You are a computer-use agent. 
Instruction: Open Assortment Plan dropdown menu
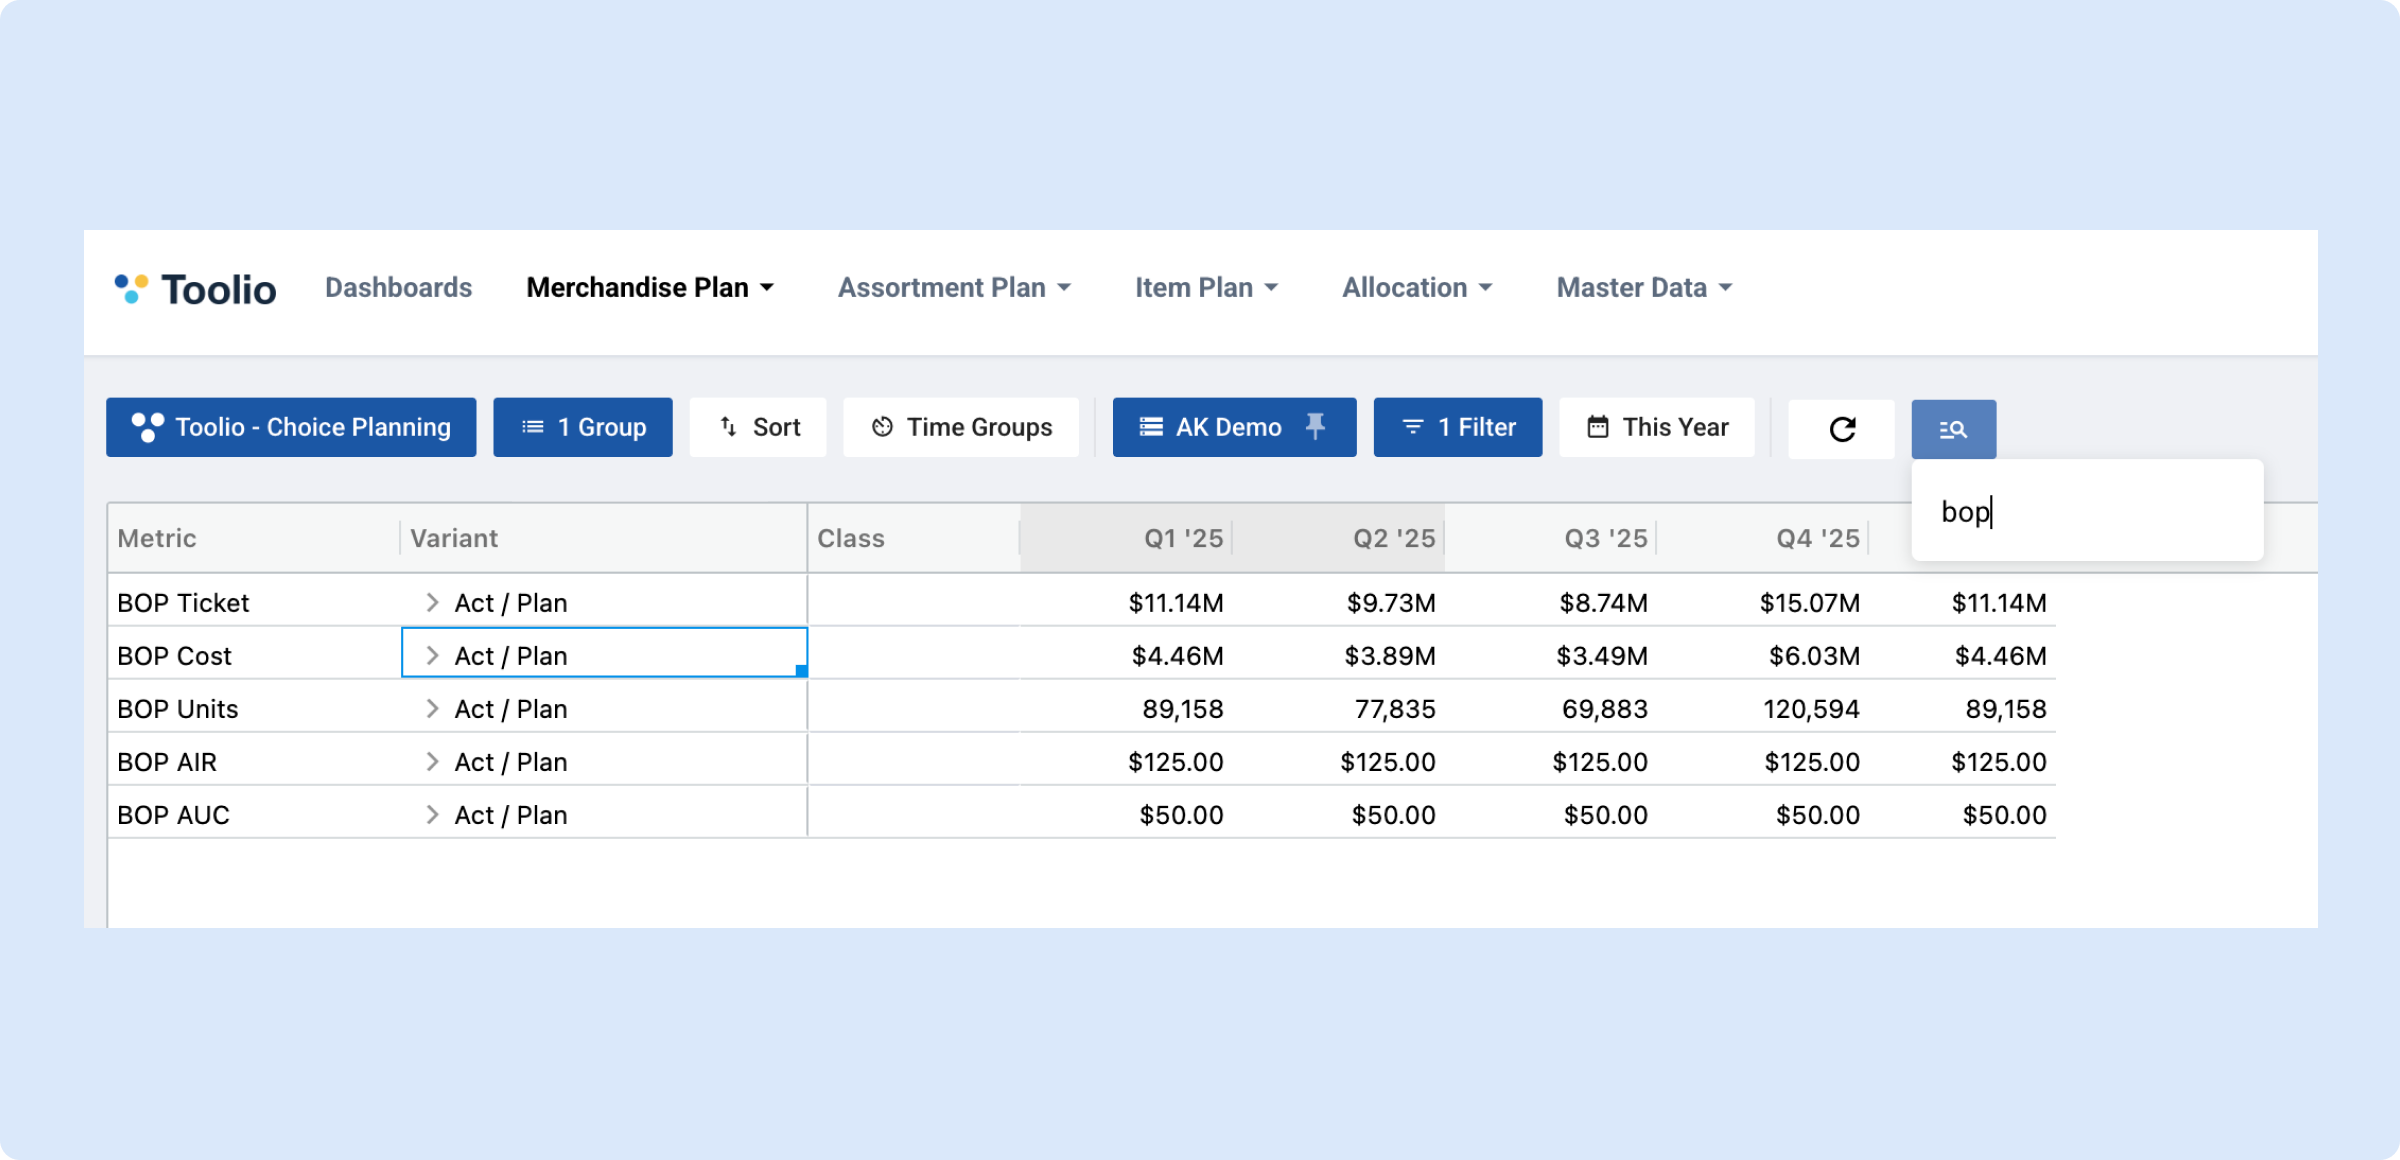point(953,288)
